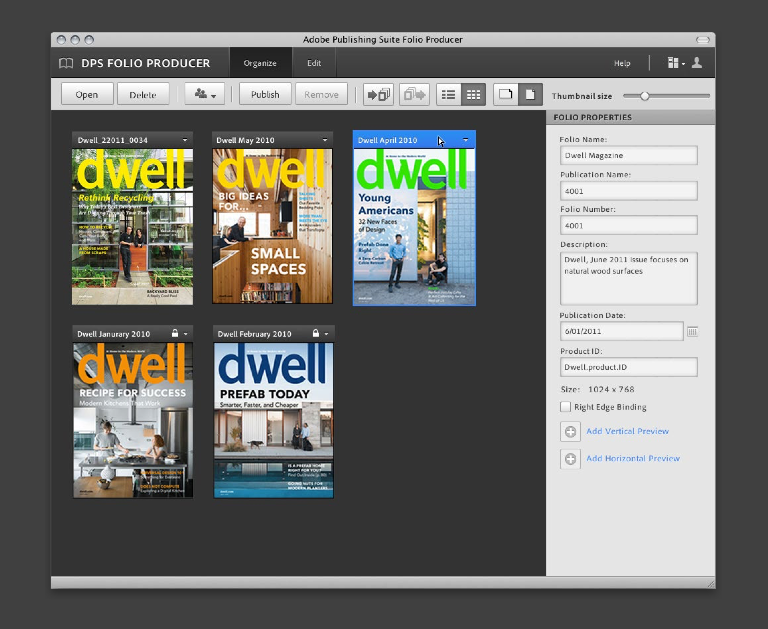Click the FOLIO PROPERTIES panel header
This screenshot has height=629, width=768.
[630, 117]
